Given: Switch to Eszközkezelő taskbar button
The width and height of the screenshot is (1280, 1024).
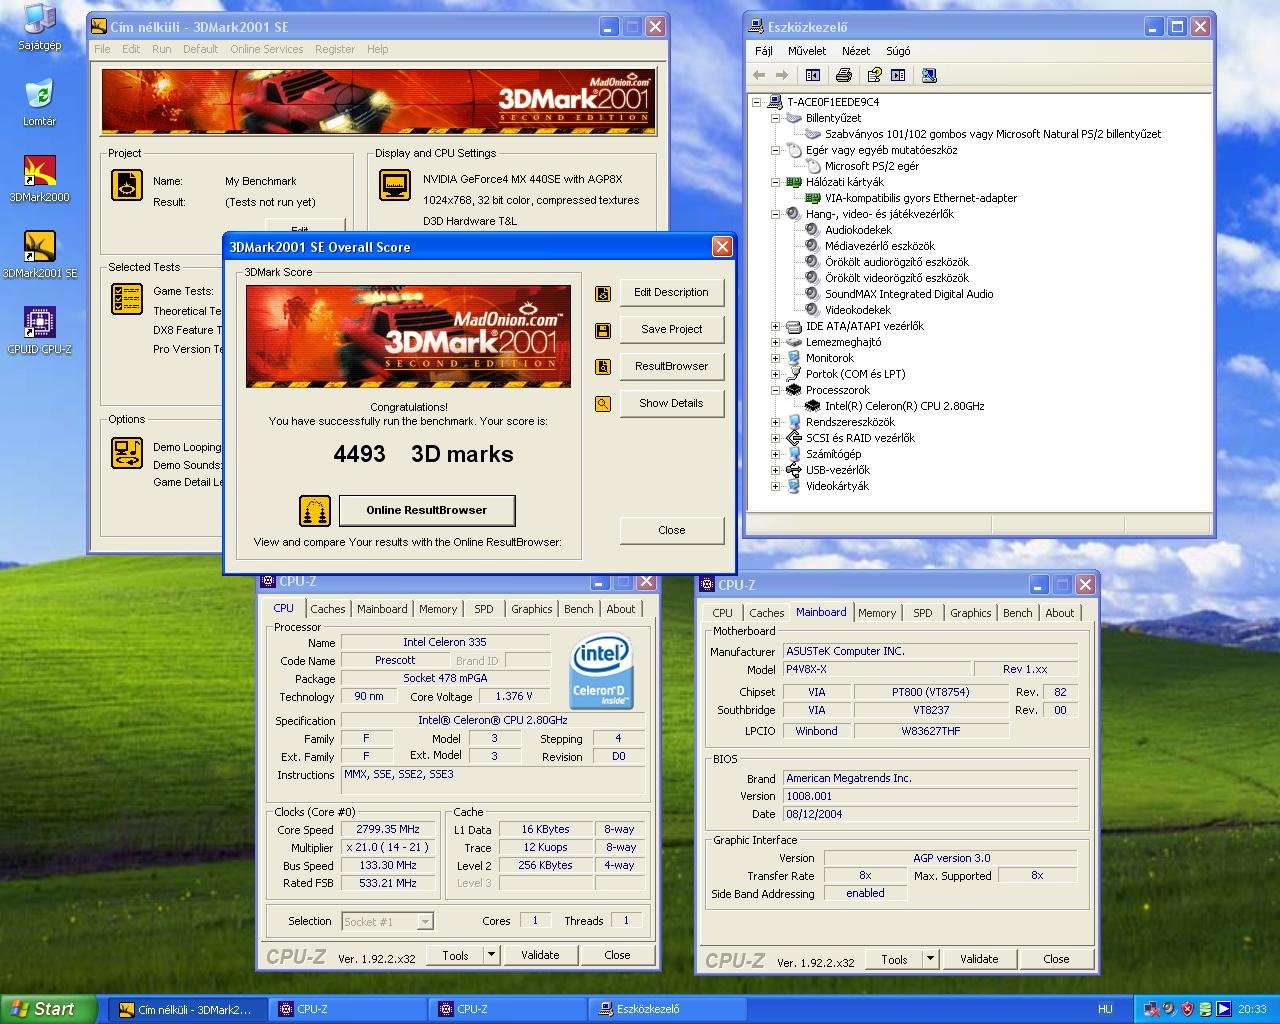Looking at the screenshot, I should [x=670, y=1009].
